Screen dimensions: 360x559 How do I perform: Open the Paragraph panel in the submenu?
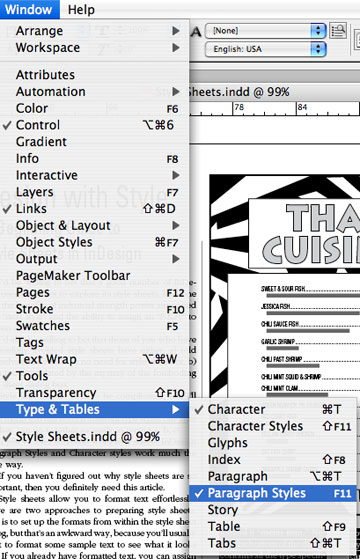coord(273,477)
